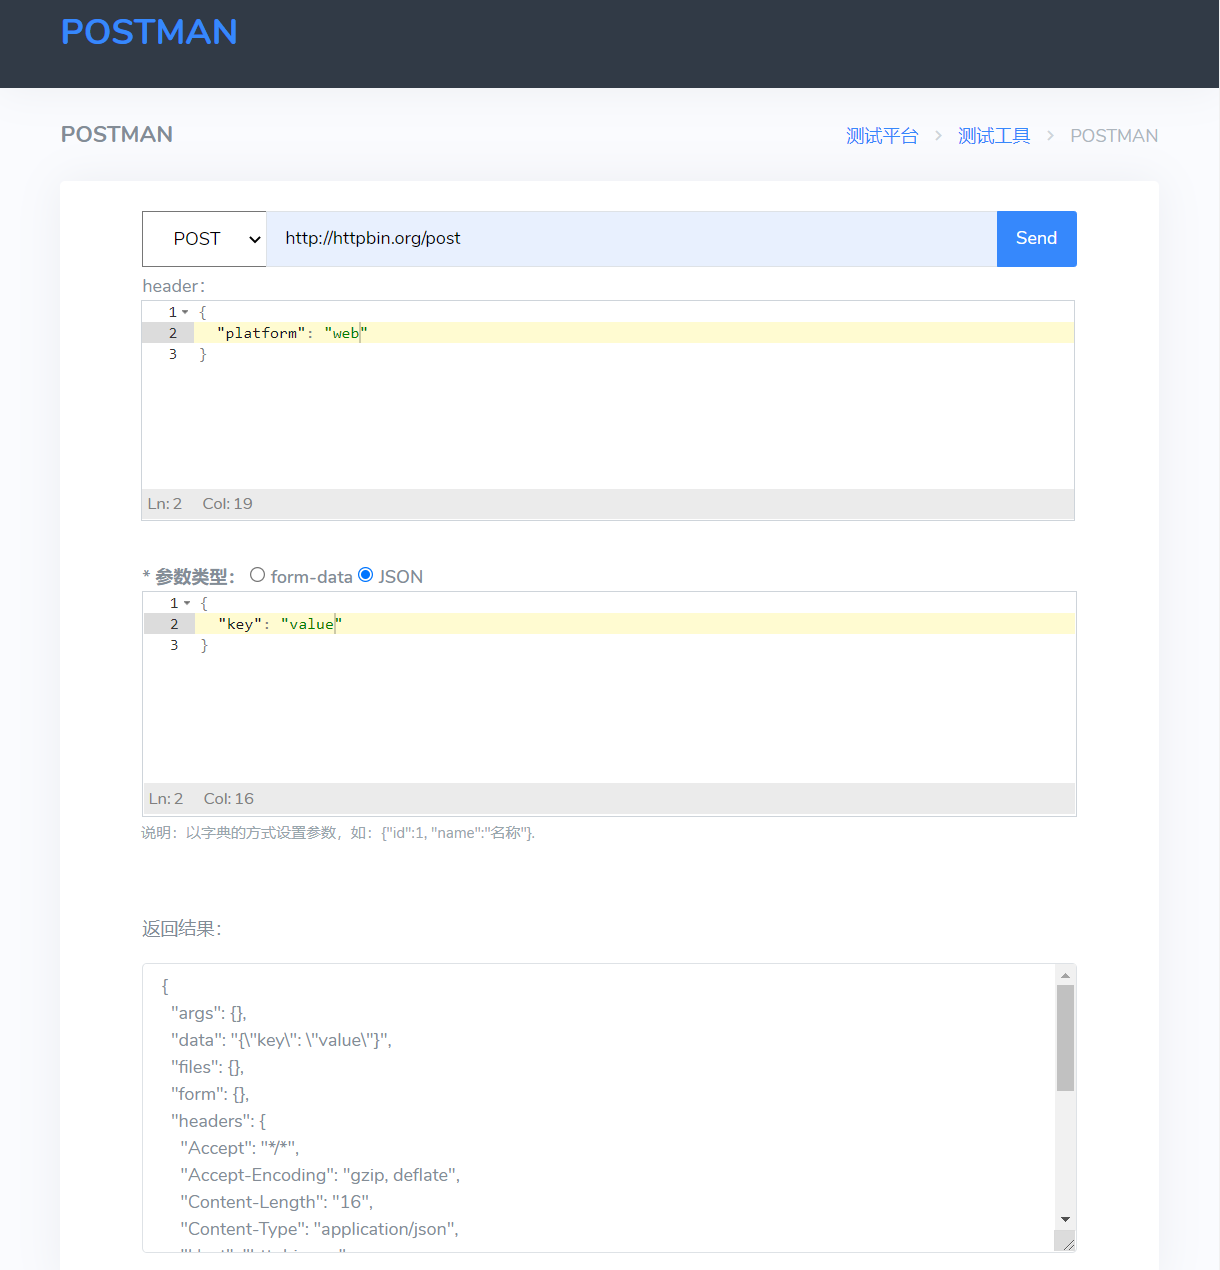
Task: Click the resize handle of result textarea
Action: pos(1068,1244)
